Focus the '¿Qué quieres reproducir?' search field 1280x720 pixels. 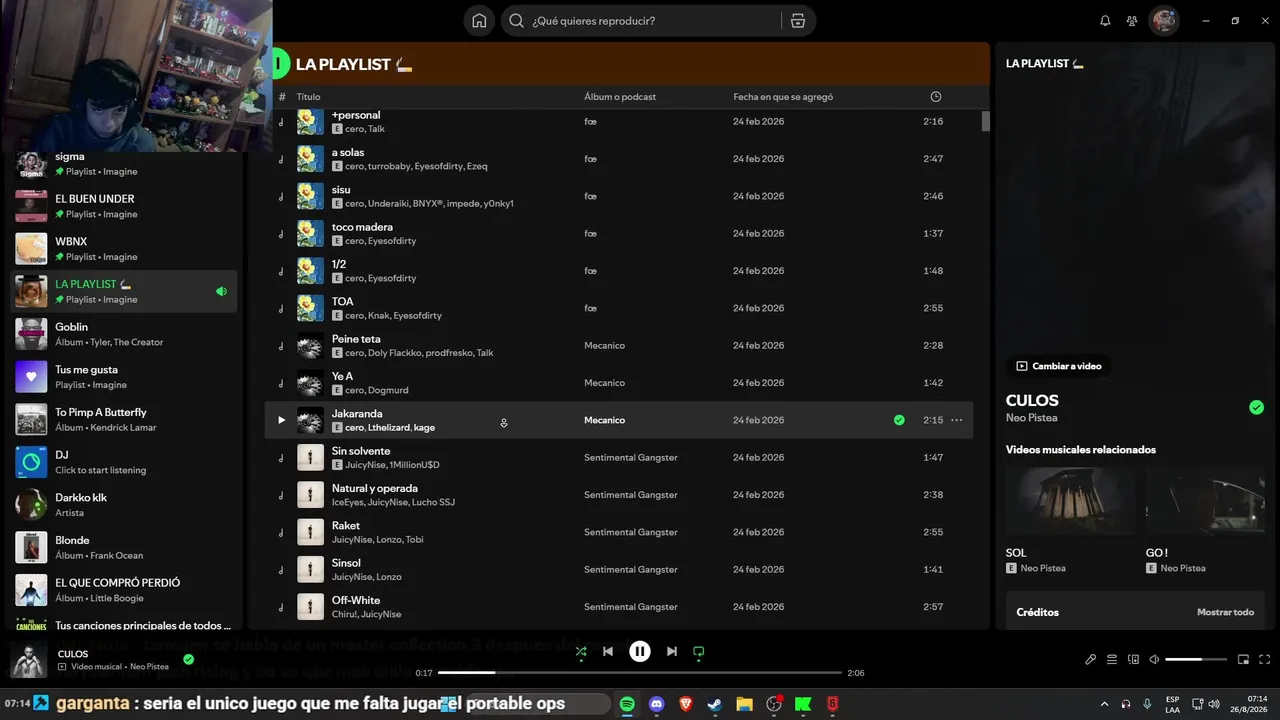click(658, 21)
